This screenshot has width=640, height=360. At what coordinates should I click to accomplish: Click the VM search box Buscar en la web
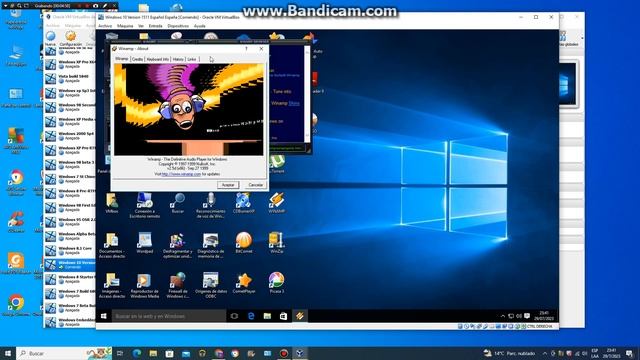[x=169, y=316]
